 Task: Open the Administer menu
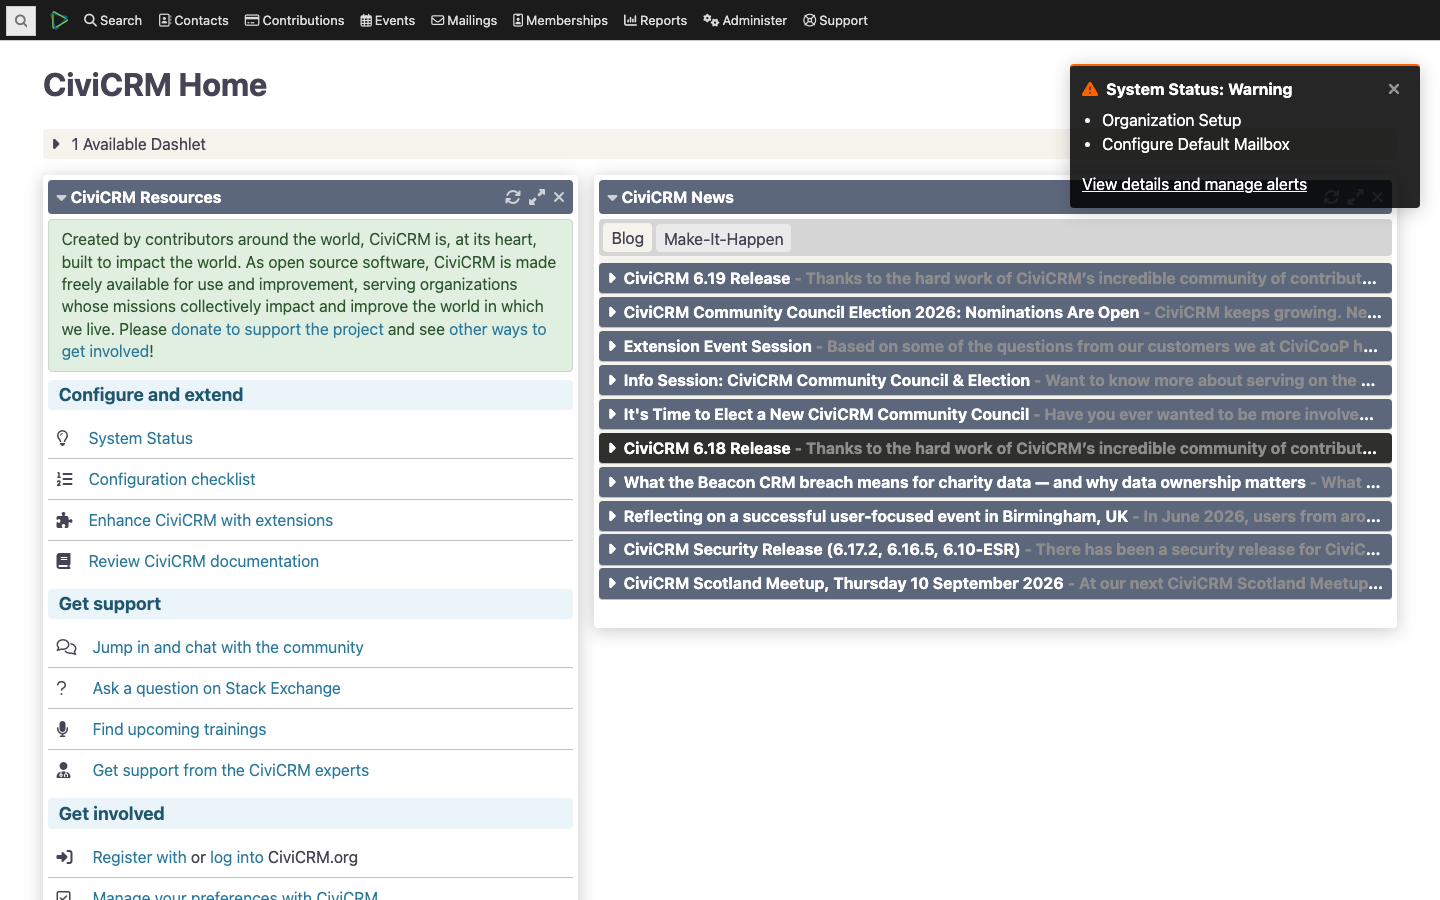[x=745, y=20]
